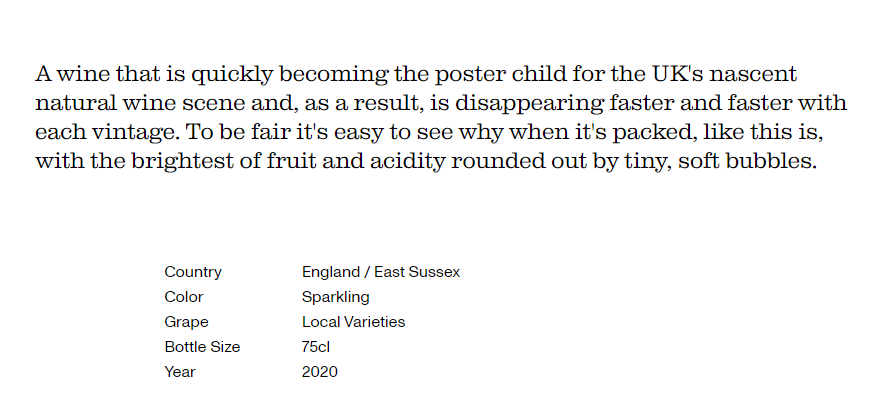Image resolution: width=896 pixels, height=417 pixels.
Task: Select the Local Varieties grape value
Action: pos(353,322)
